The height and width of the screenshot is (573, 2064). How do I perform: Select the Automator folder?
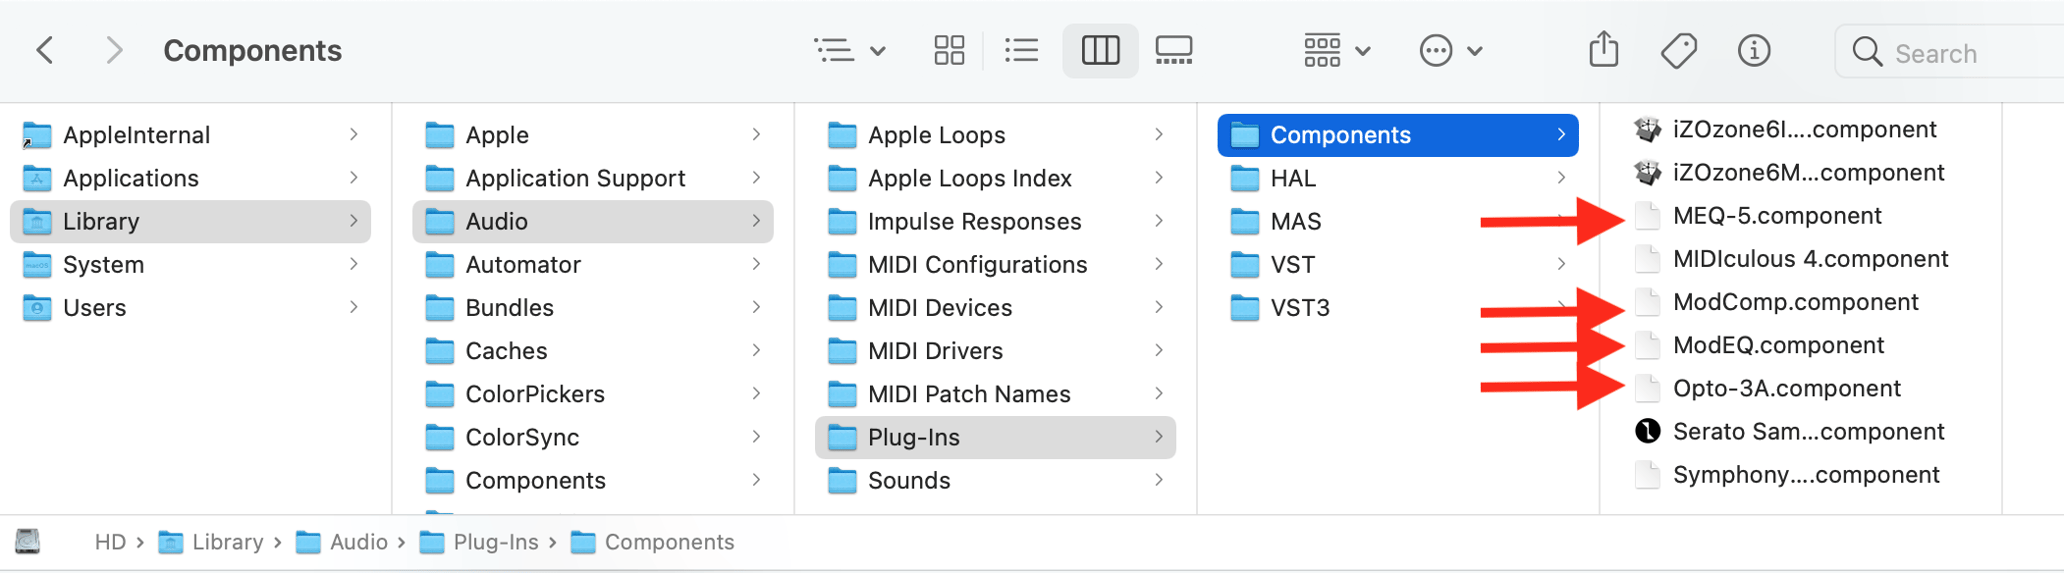pos(592,264)
